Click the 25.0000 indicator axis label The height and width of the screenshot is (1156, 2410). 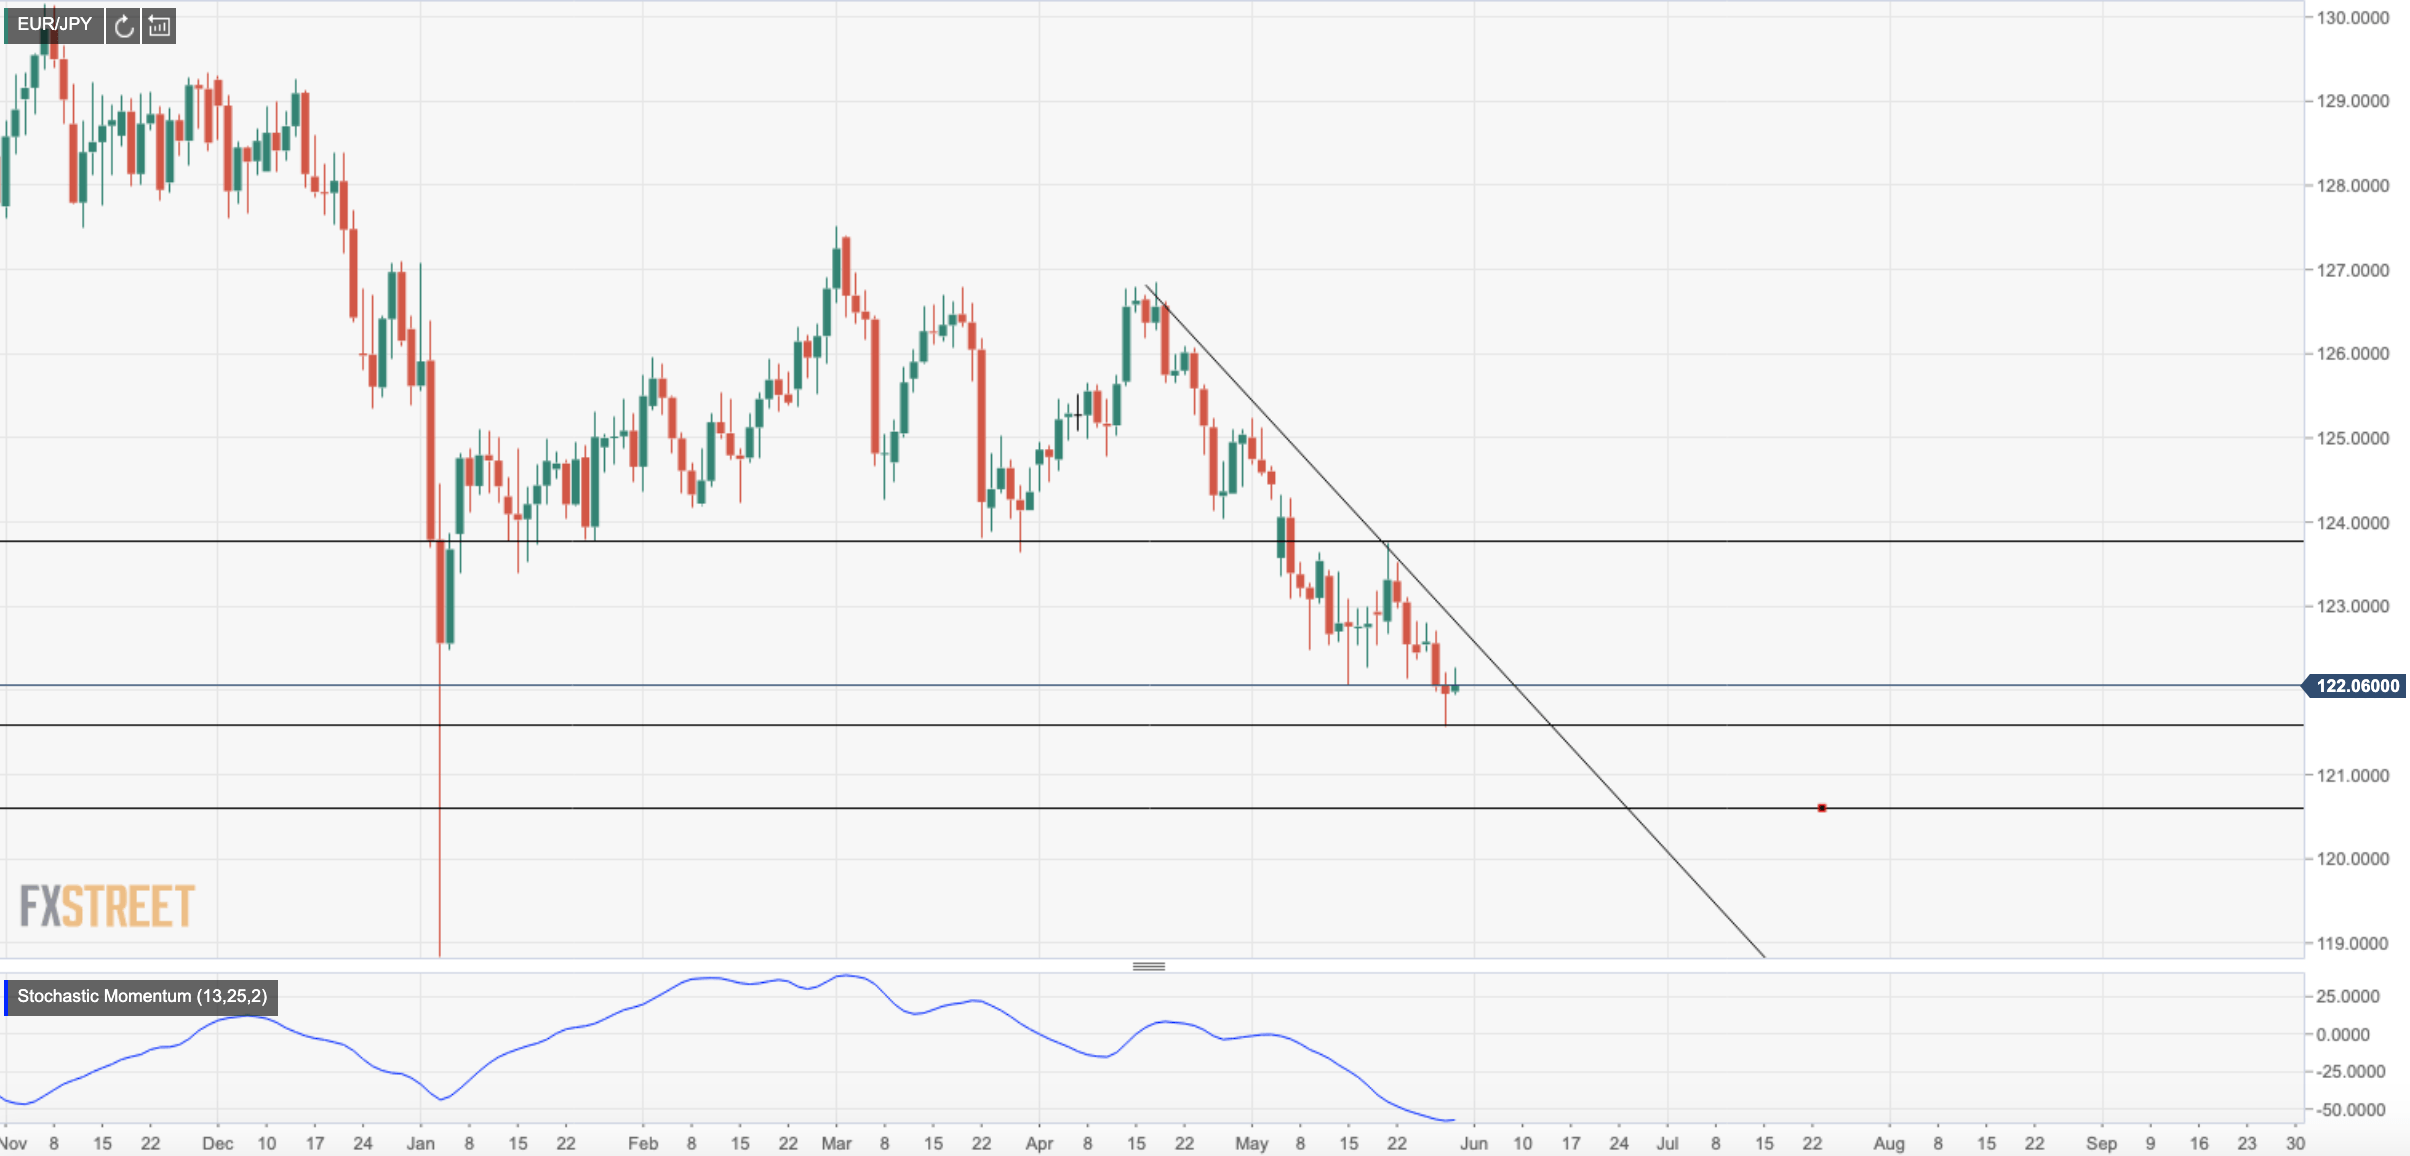click(2347, 996)
